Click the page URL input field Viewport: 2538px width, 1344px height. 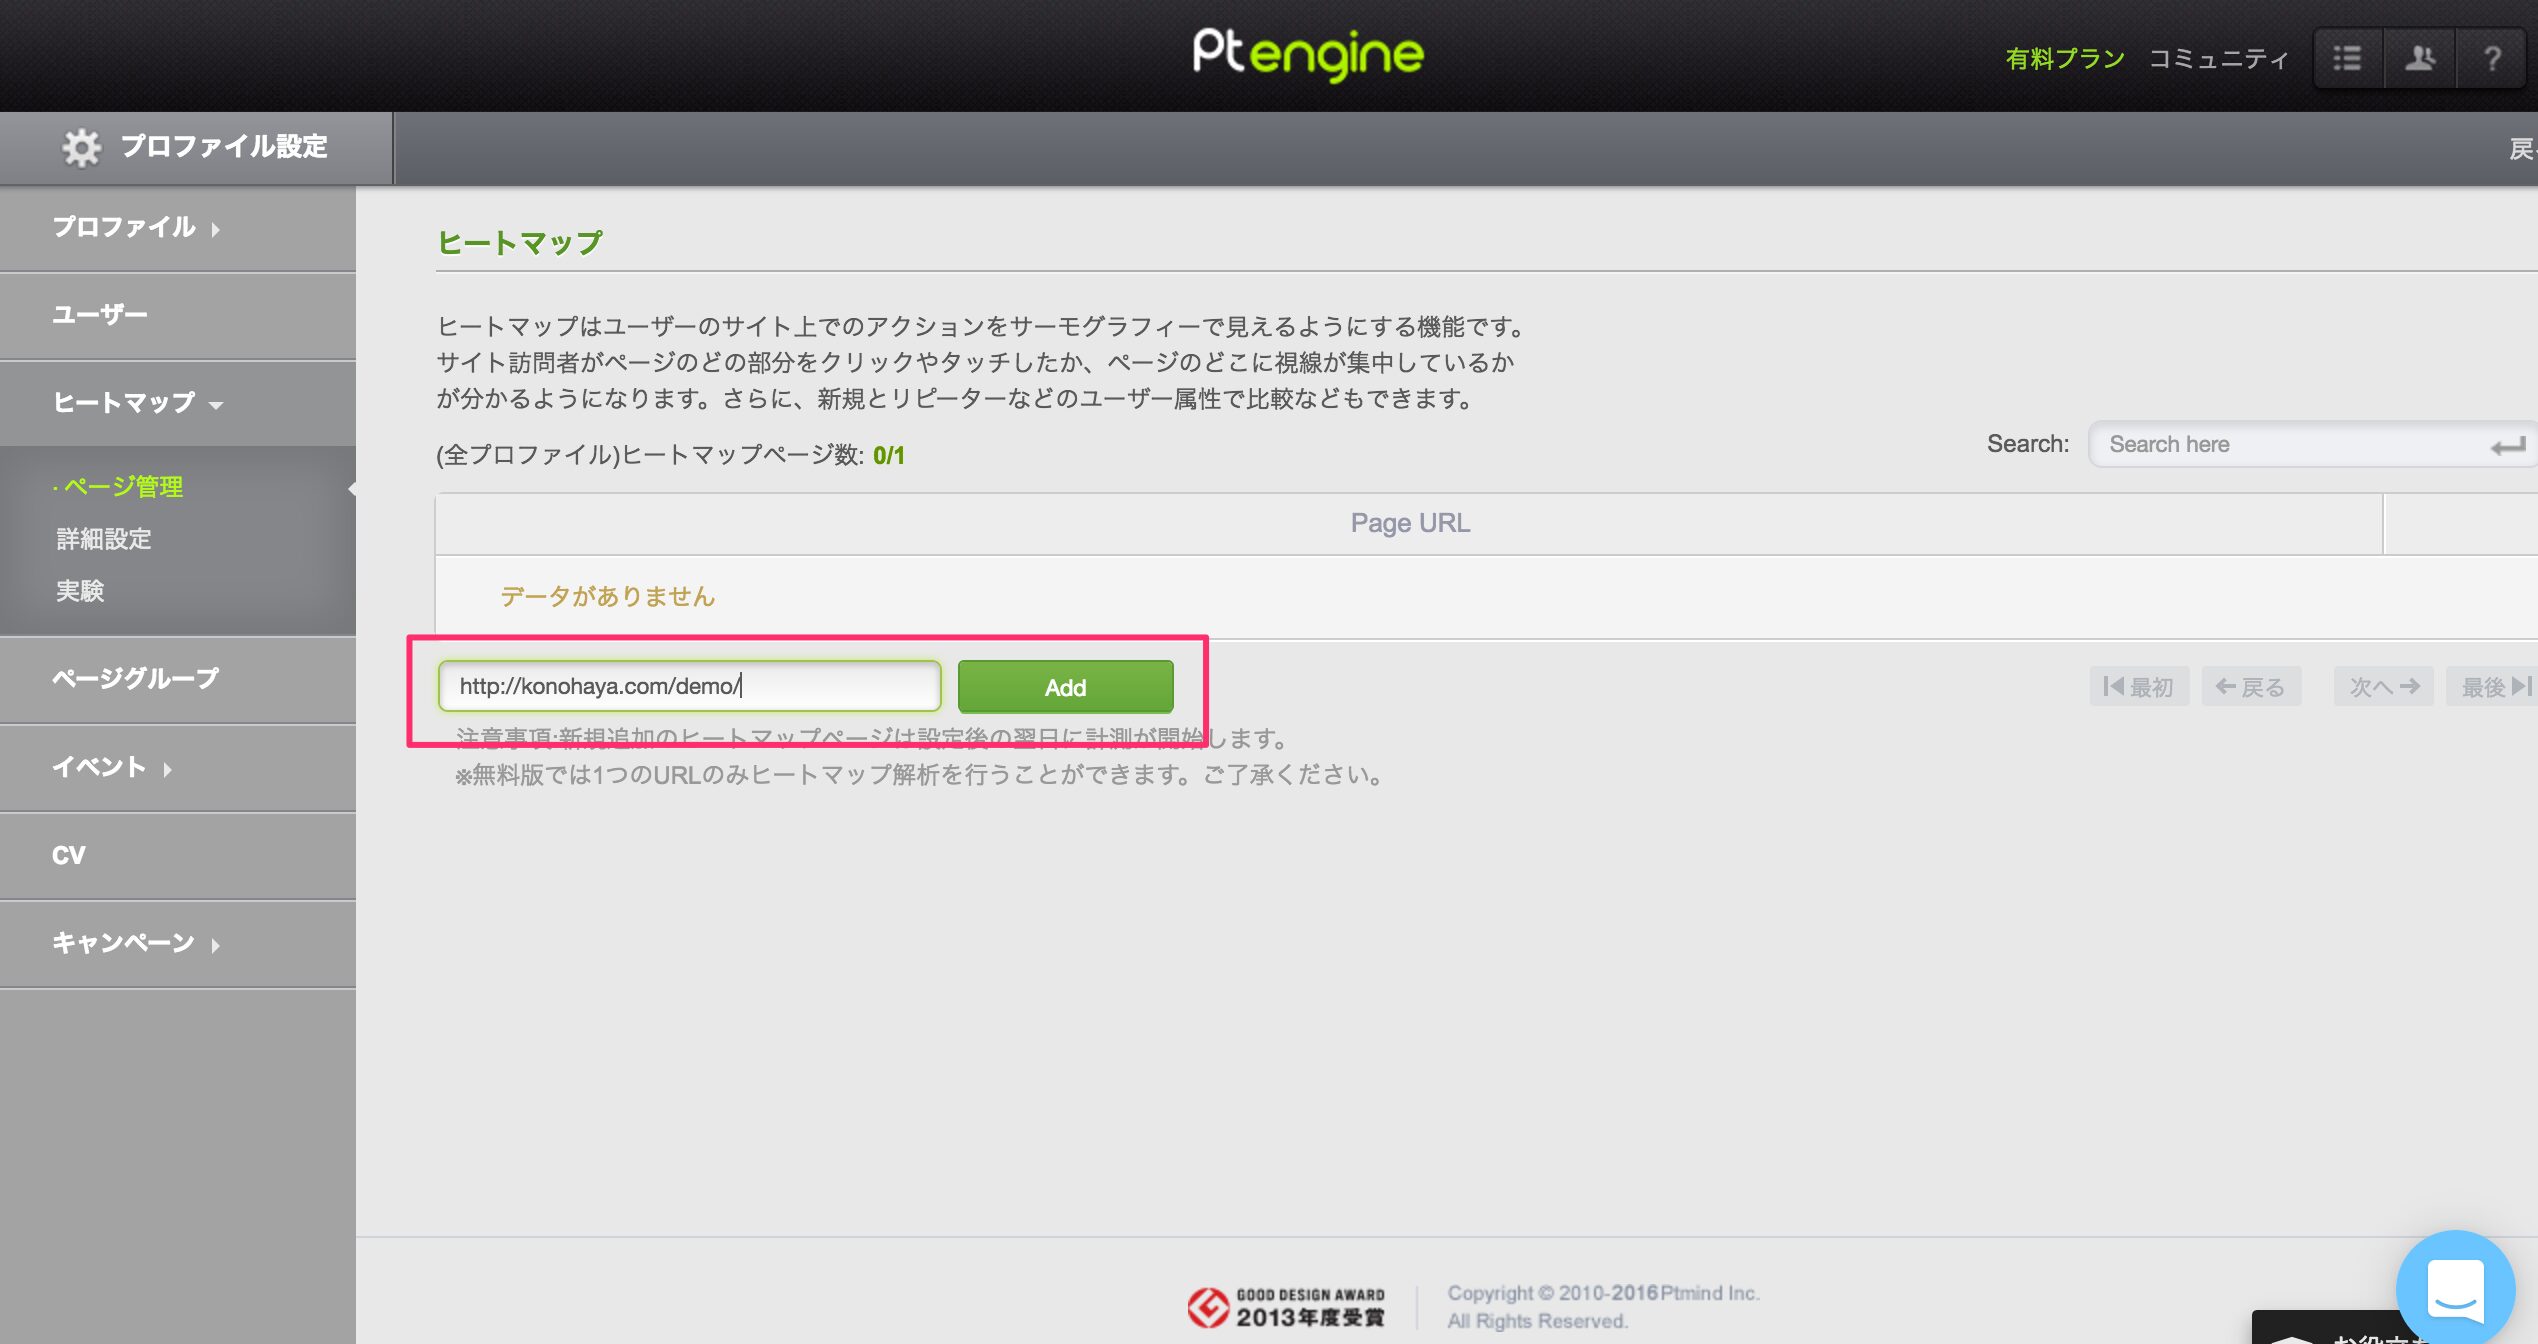click(x=690, y=685)
